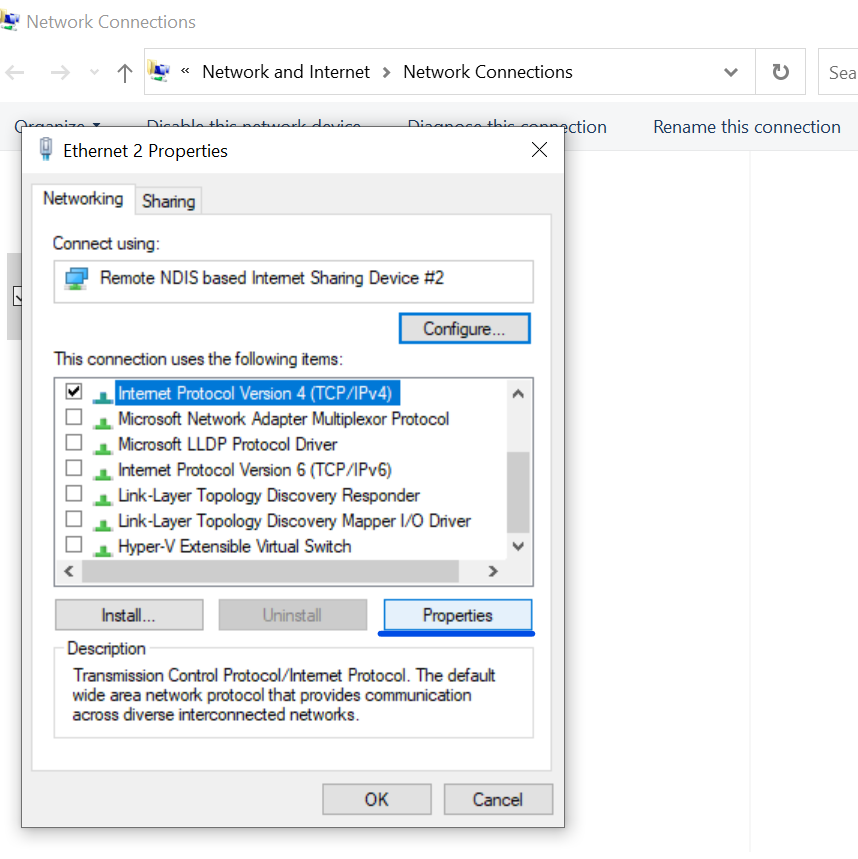
Task: Click Rename this connection in toolbar
Action: (x=746, y=127)
